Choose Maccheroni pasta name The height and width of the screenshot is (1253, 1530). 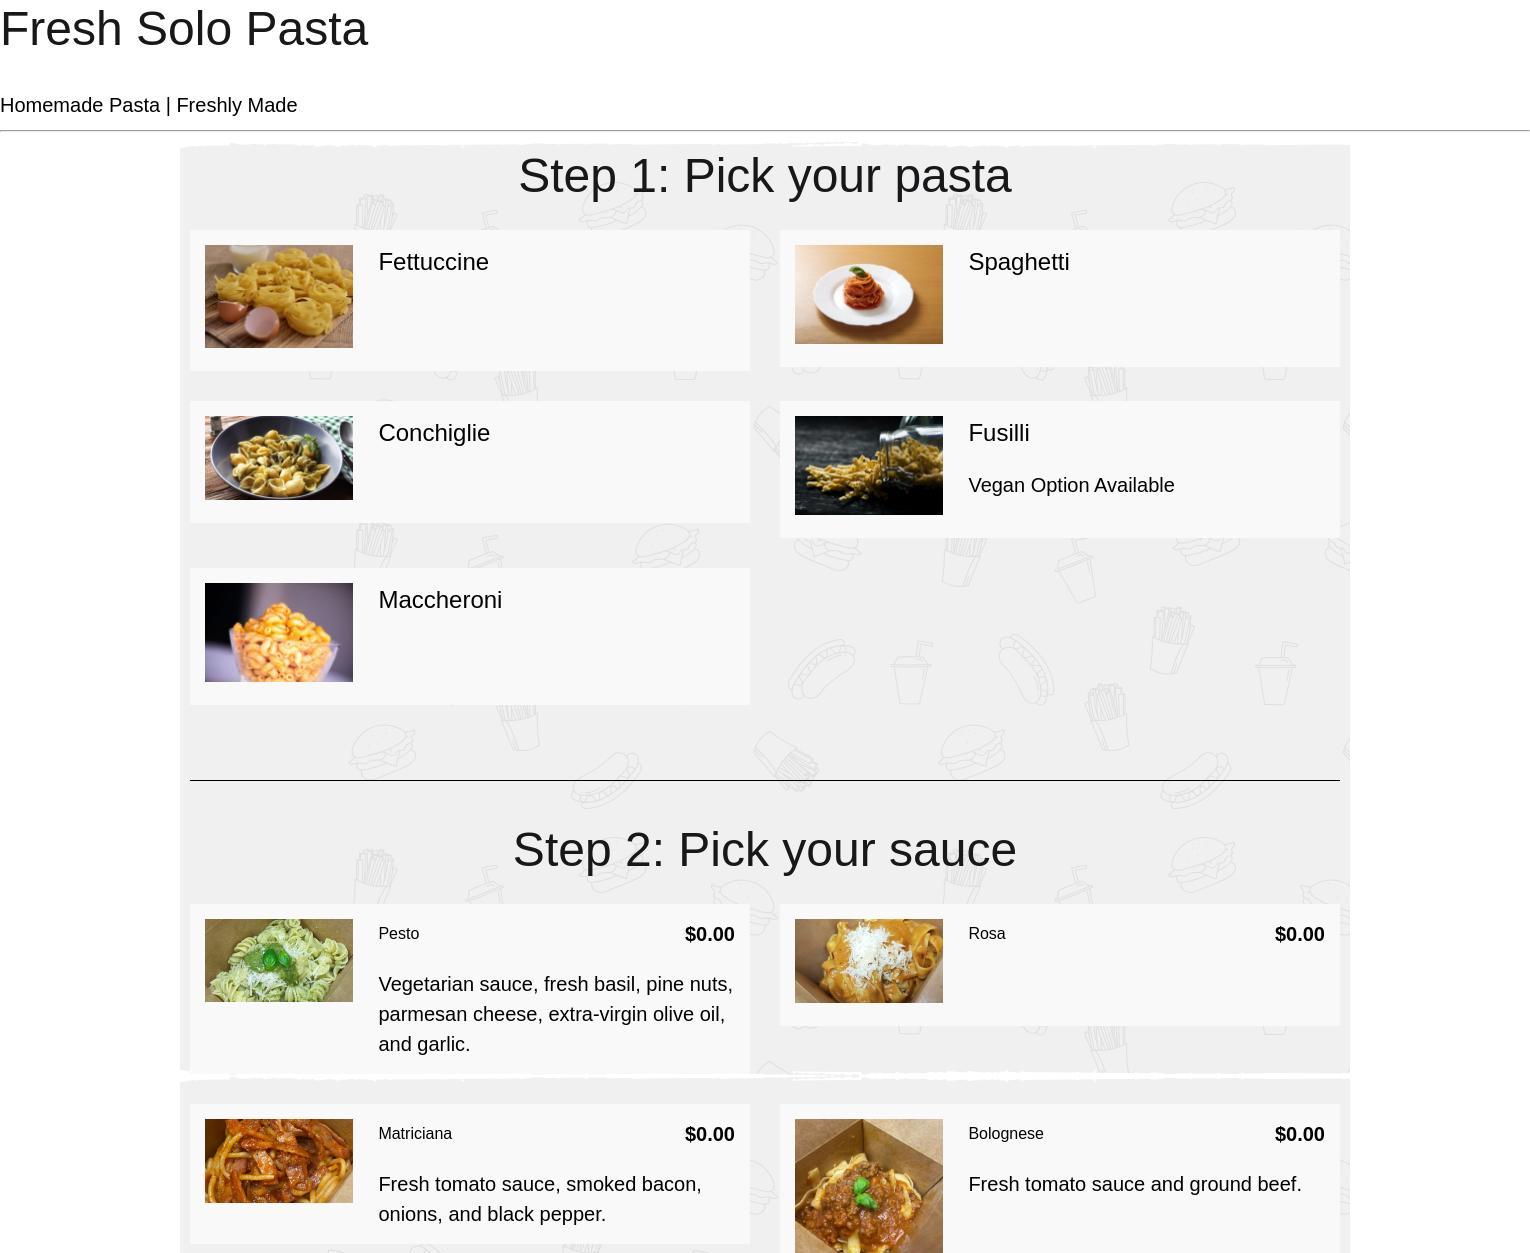pyautogui.click(x=440, y=600)
